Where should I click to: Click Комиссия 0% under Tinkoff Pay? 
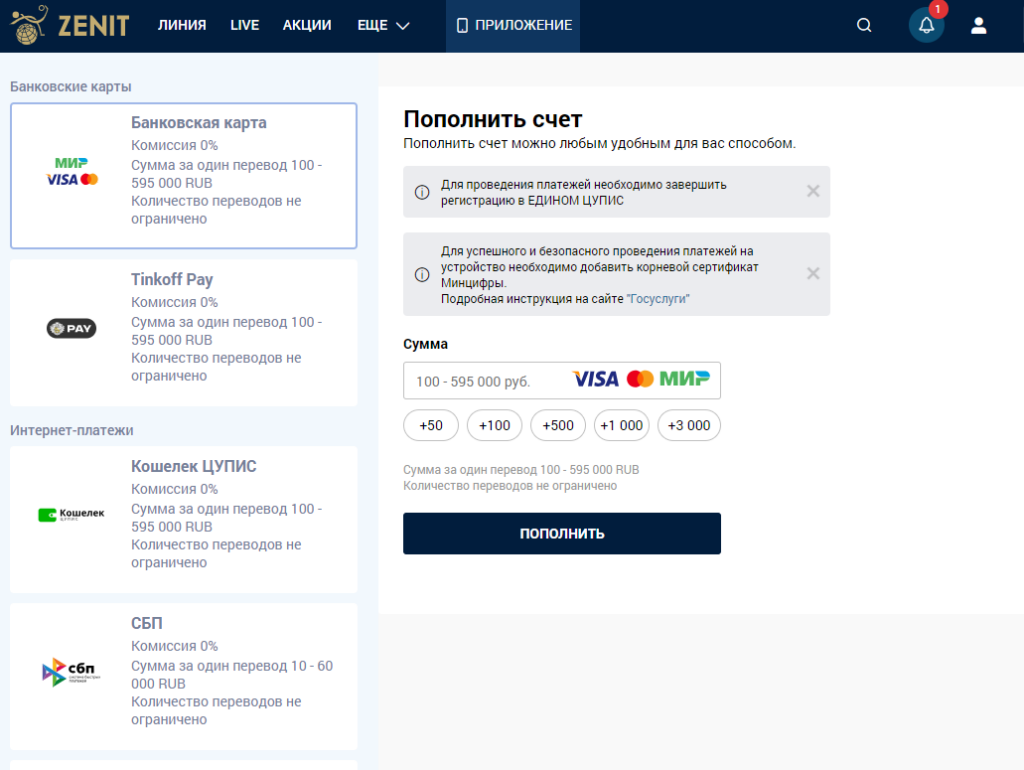coord(174,302)
